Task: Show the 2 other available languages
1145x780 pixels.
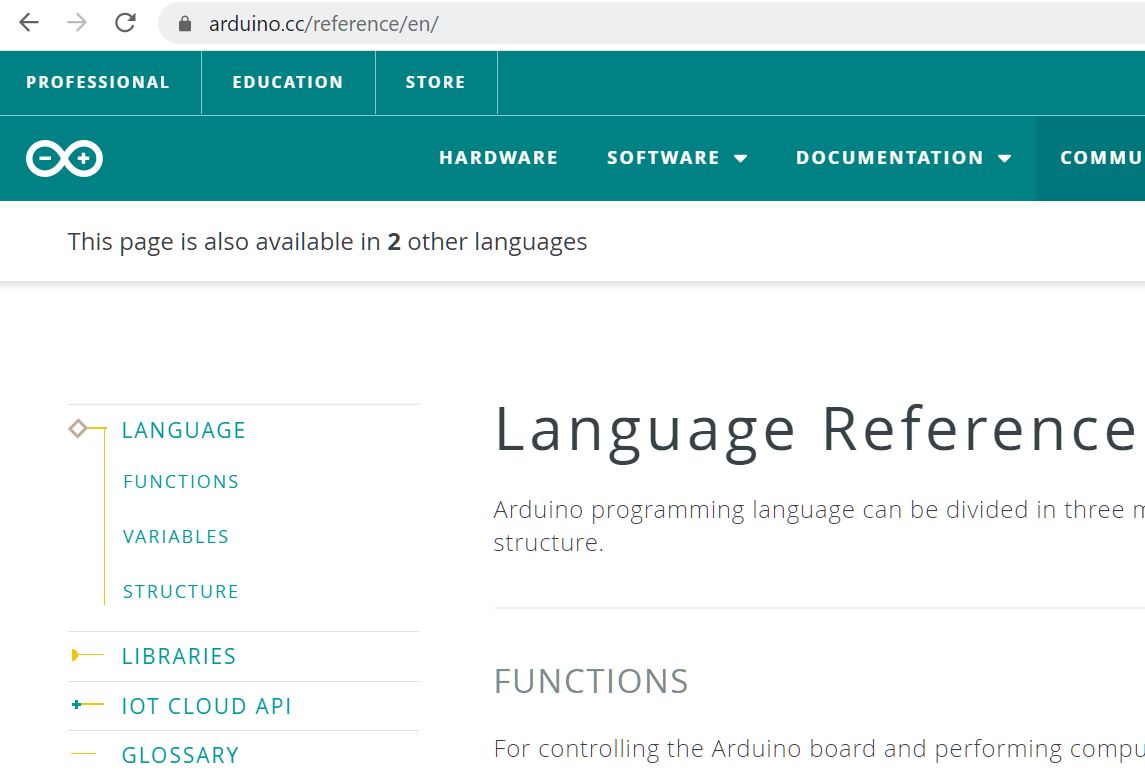Action: point(394,242)
